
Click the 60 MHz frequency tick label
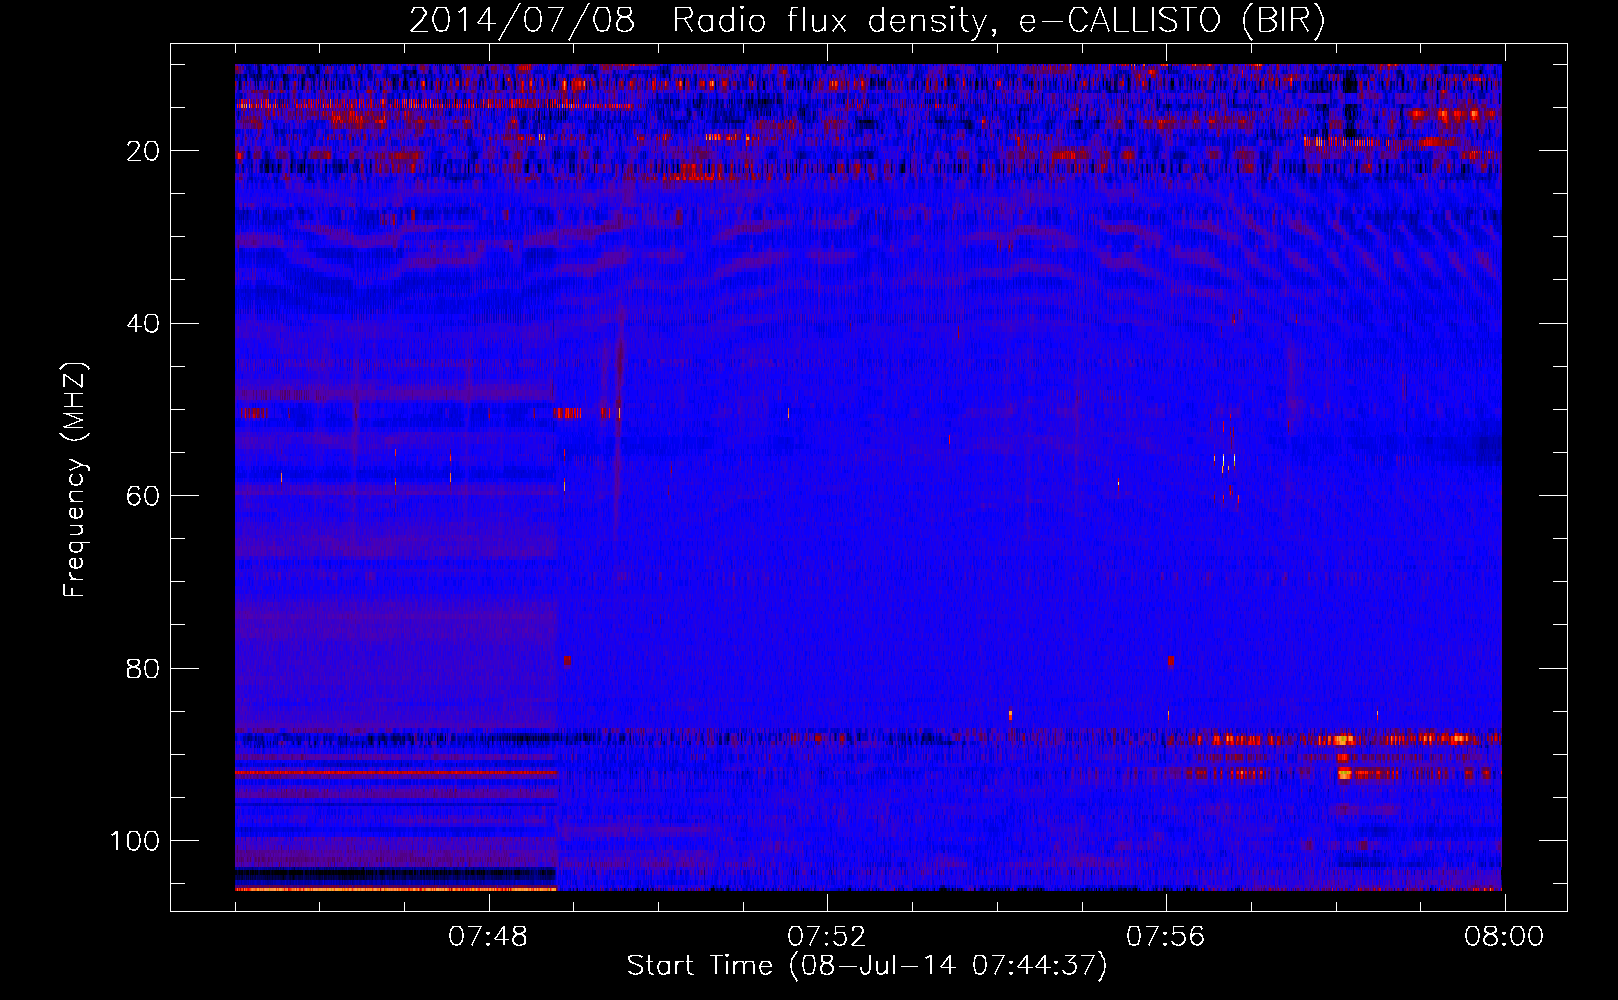[x=143, y=496]
